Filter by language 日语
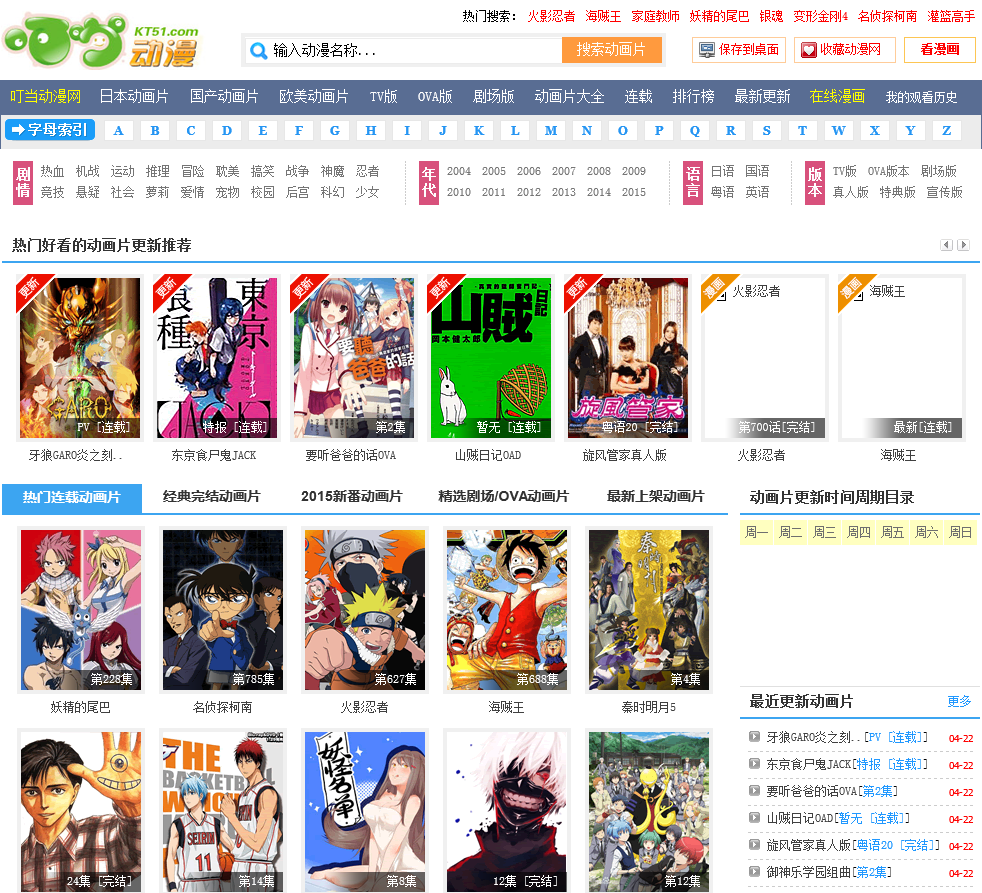Image resolution: width=982 pixels, height=893 pixels. [723, 171]
